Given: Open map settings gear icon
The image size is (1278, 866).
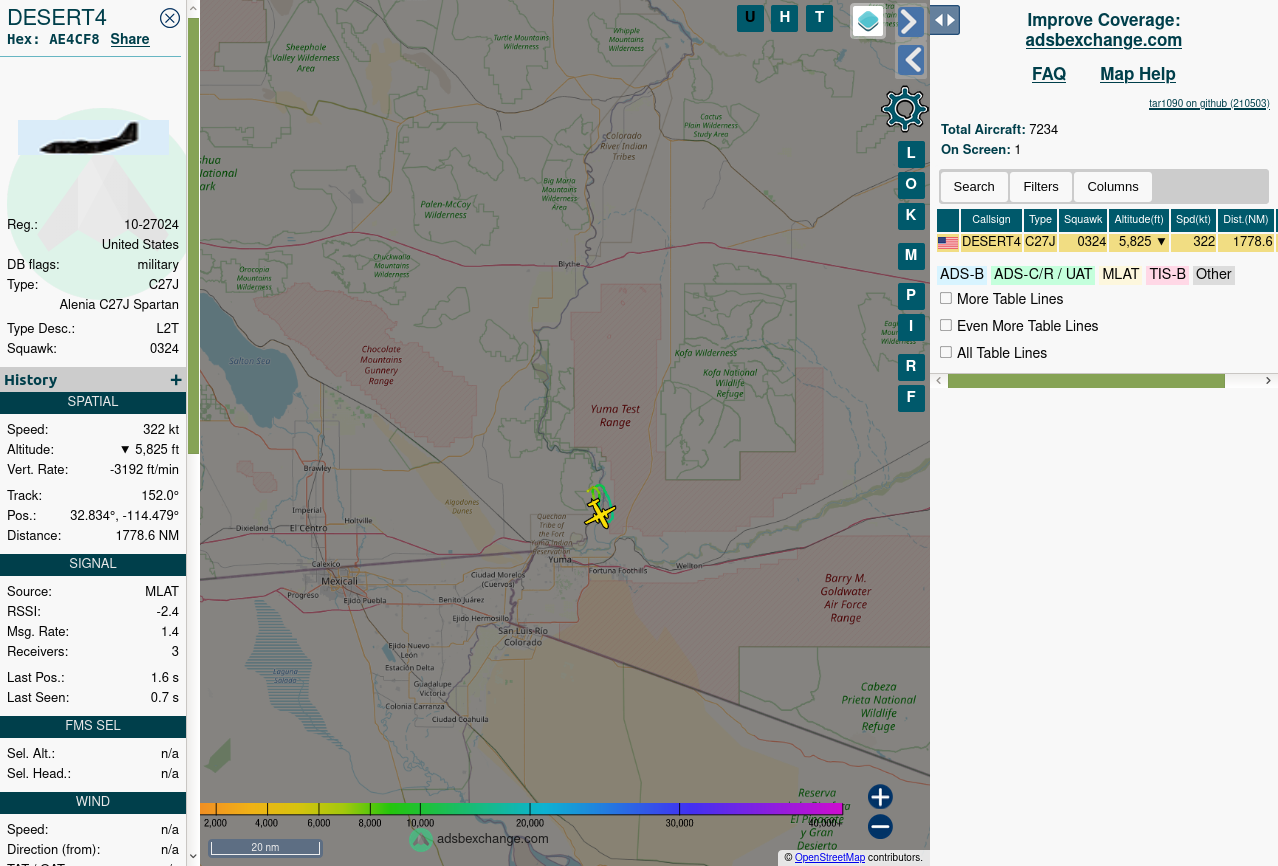Looking at the screenshot, I should tap(905, 109).
